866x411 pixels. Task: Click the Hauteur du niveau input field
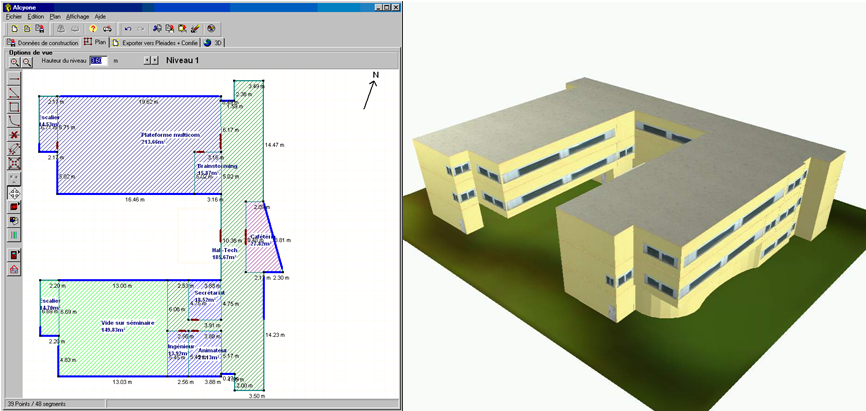[98, 61]
